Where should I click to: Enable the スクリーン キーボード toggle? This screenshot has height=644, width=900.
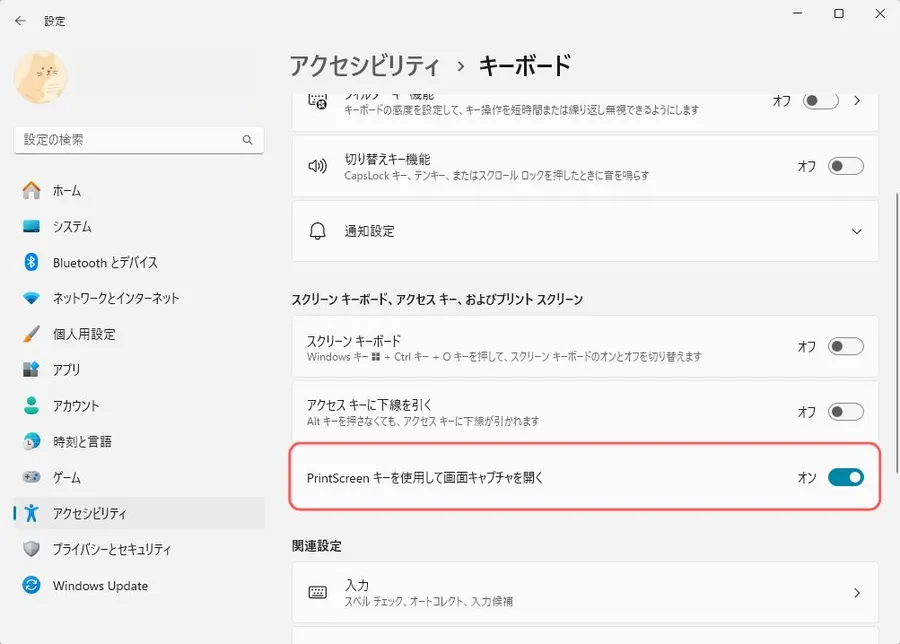click(845, 347)
